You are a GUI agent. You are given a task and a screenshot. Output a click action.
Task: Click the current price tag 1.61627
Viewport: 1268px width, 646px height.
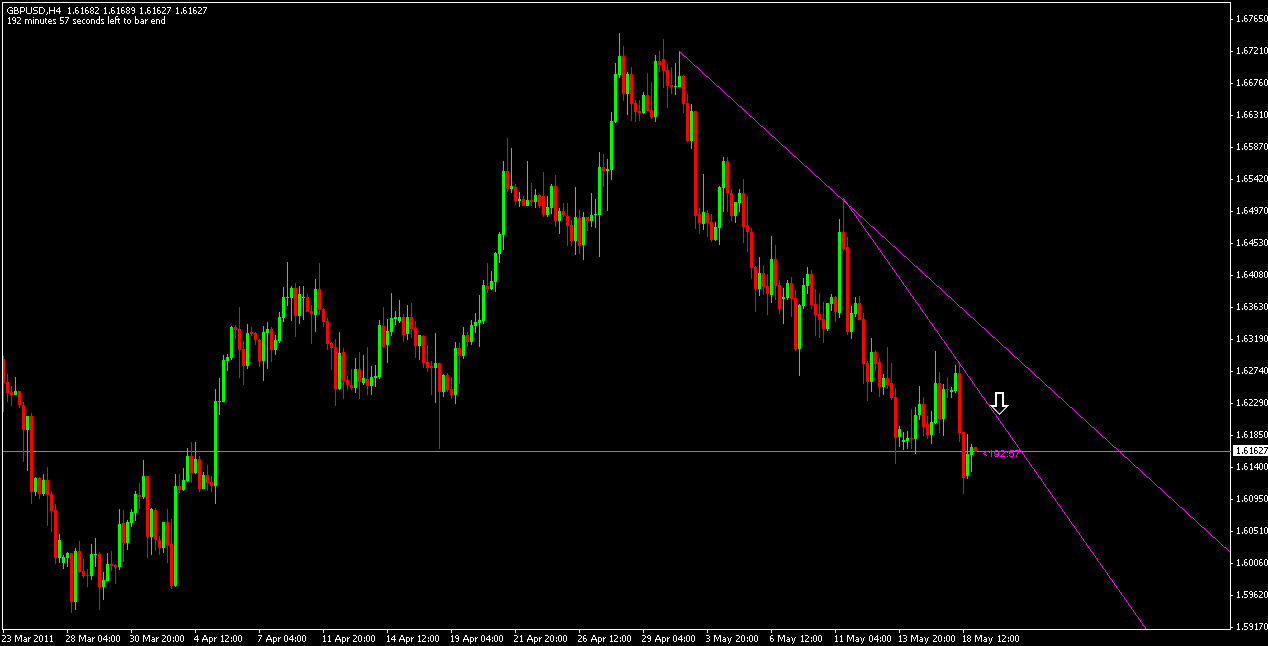click(x=1248, y=452)
